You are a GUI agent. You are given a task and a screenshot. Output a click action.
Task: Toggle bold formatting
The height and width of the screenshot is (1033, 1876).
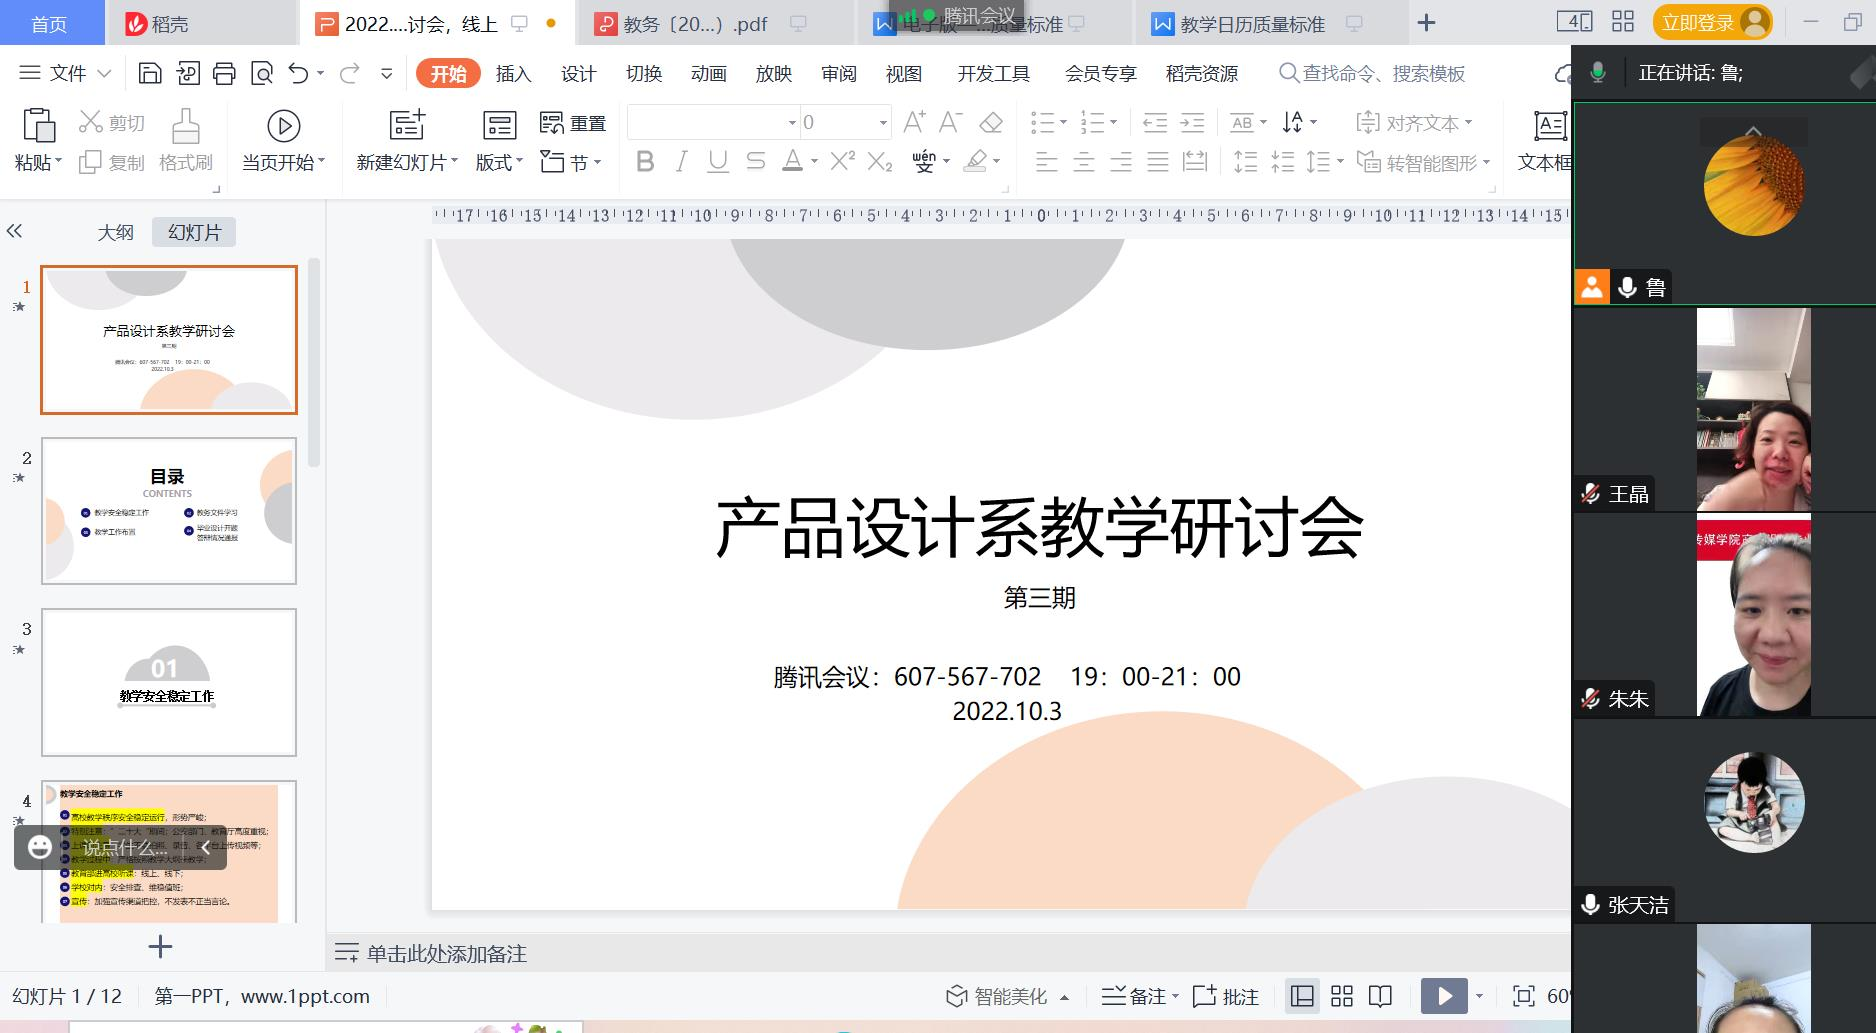(x=644, y=161)
